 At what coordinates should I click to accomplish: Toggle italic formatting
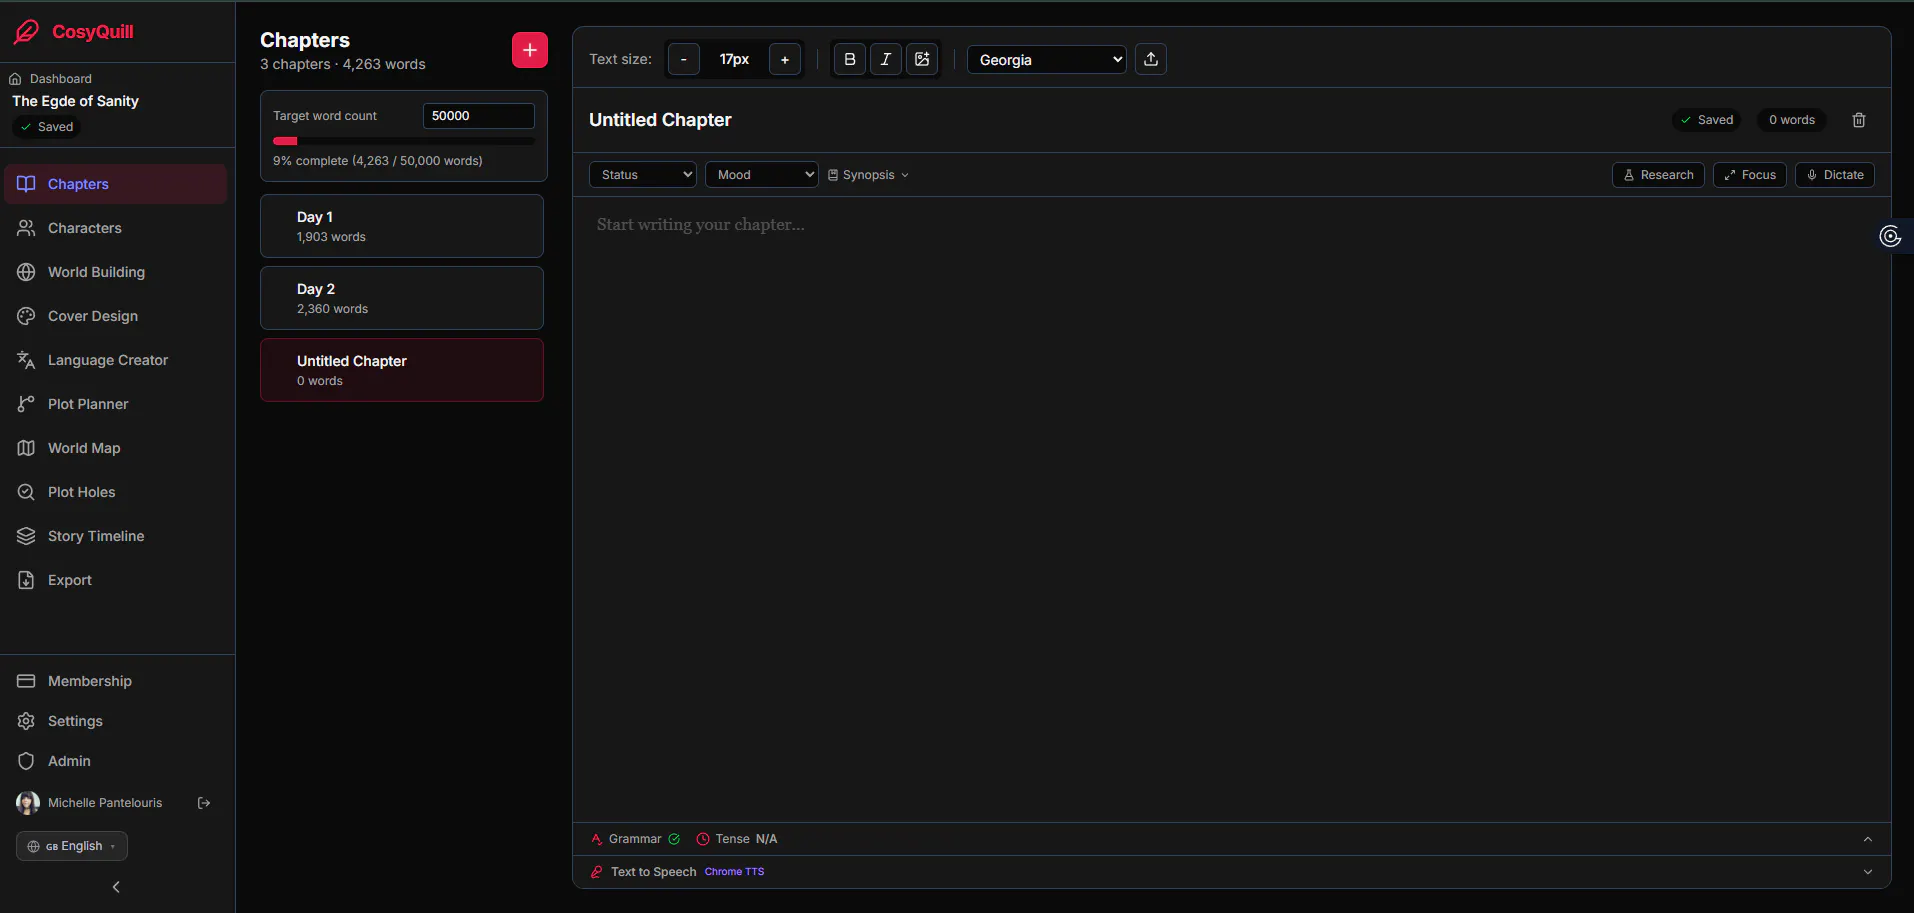click(886, 59)
